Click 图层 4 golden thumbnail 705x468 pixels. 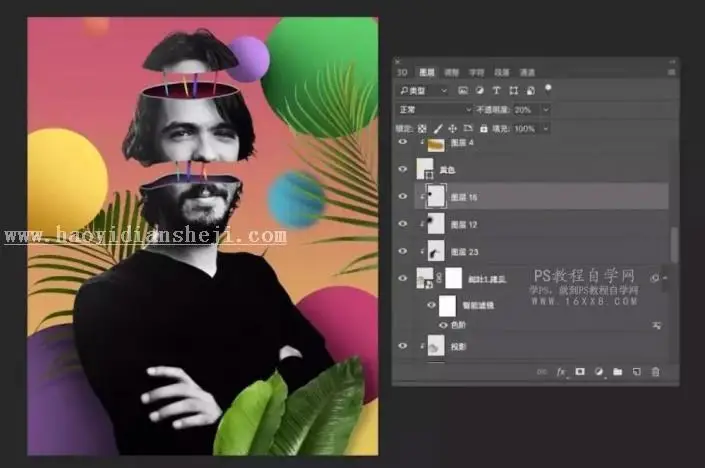coord(435,144)
